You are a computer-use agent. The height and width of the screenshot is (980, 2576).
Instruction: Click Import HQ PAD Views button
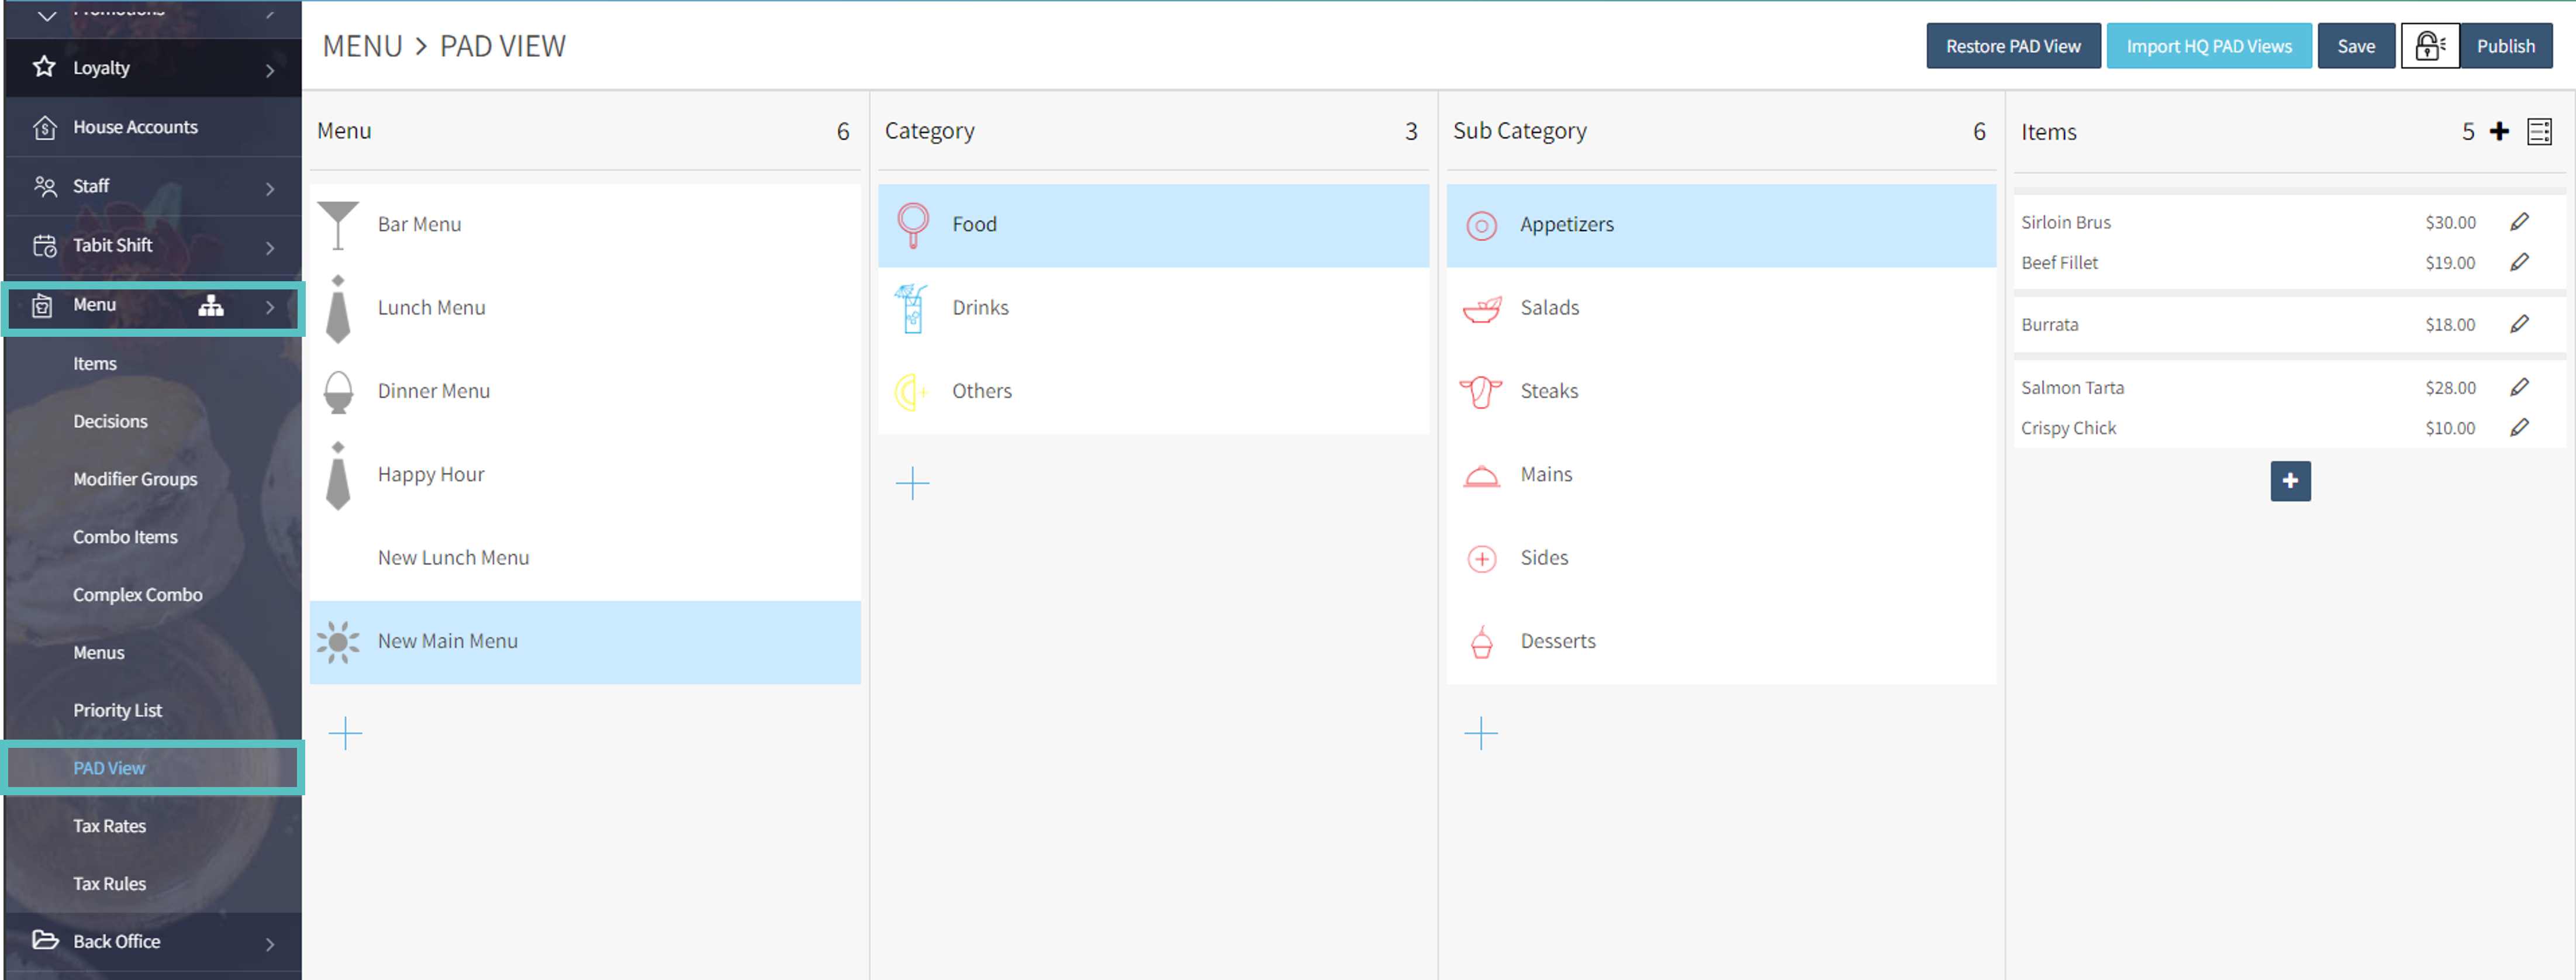coord(2208,46)
